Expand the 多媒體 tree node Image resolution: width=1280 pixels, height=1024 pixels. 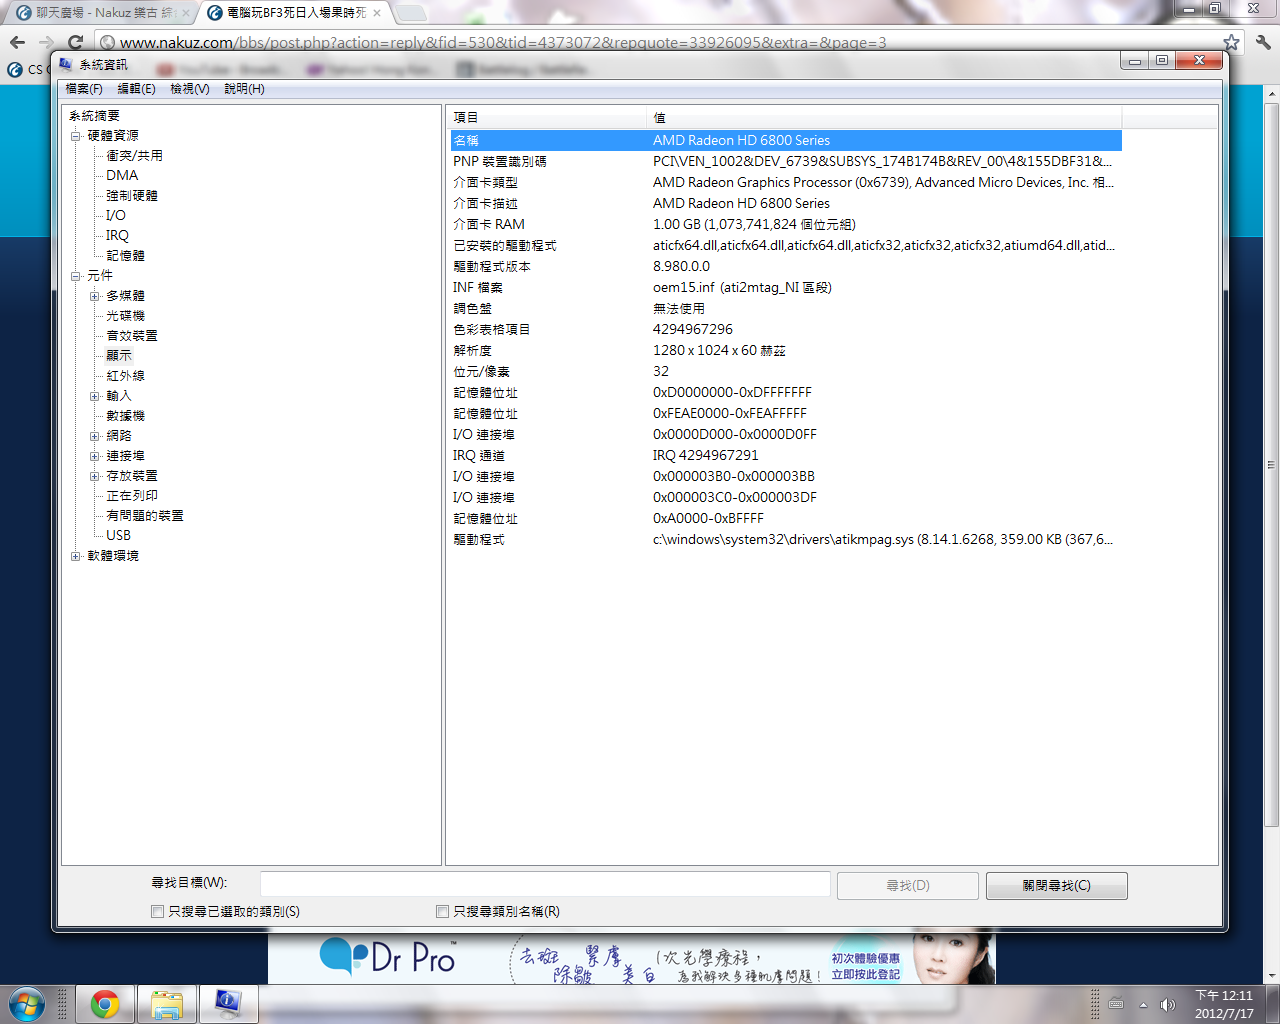(x=95, y=296)
